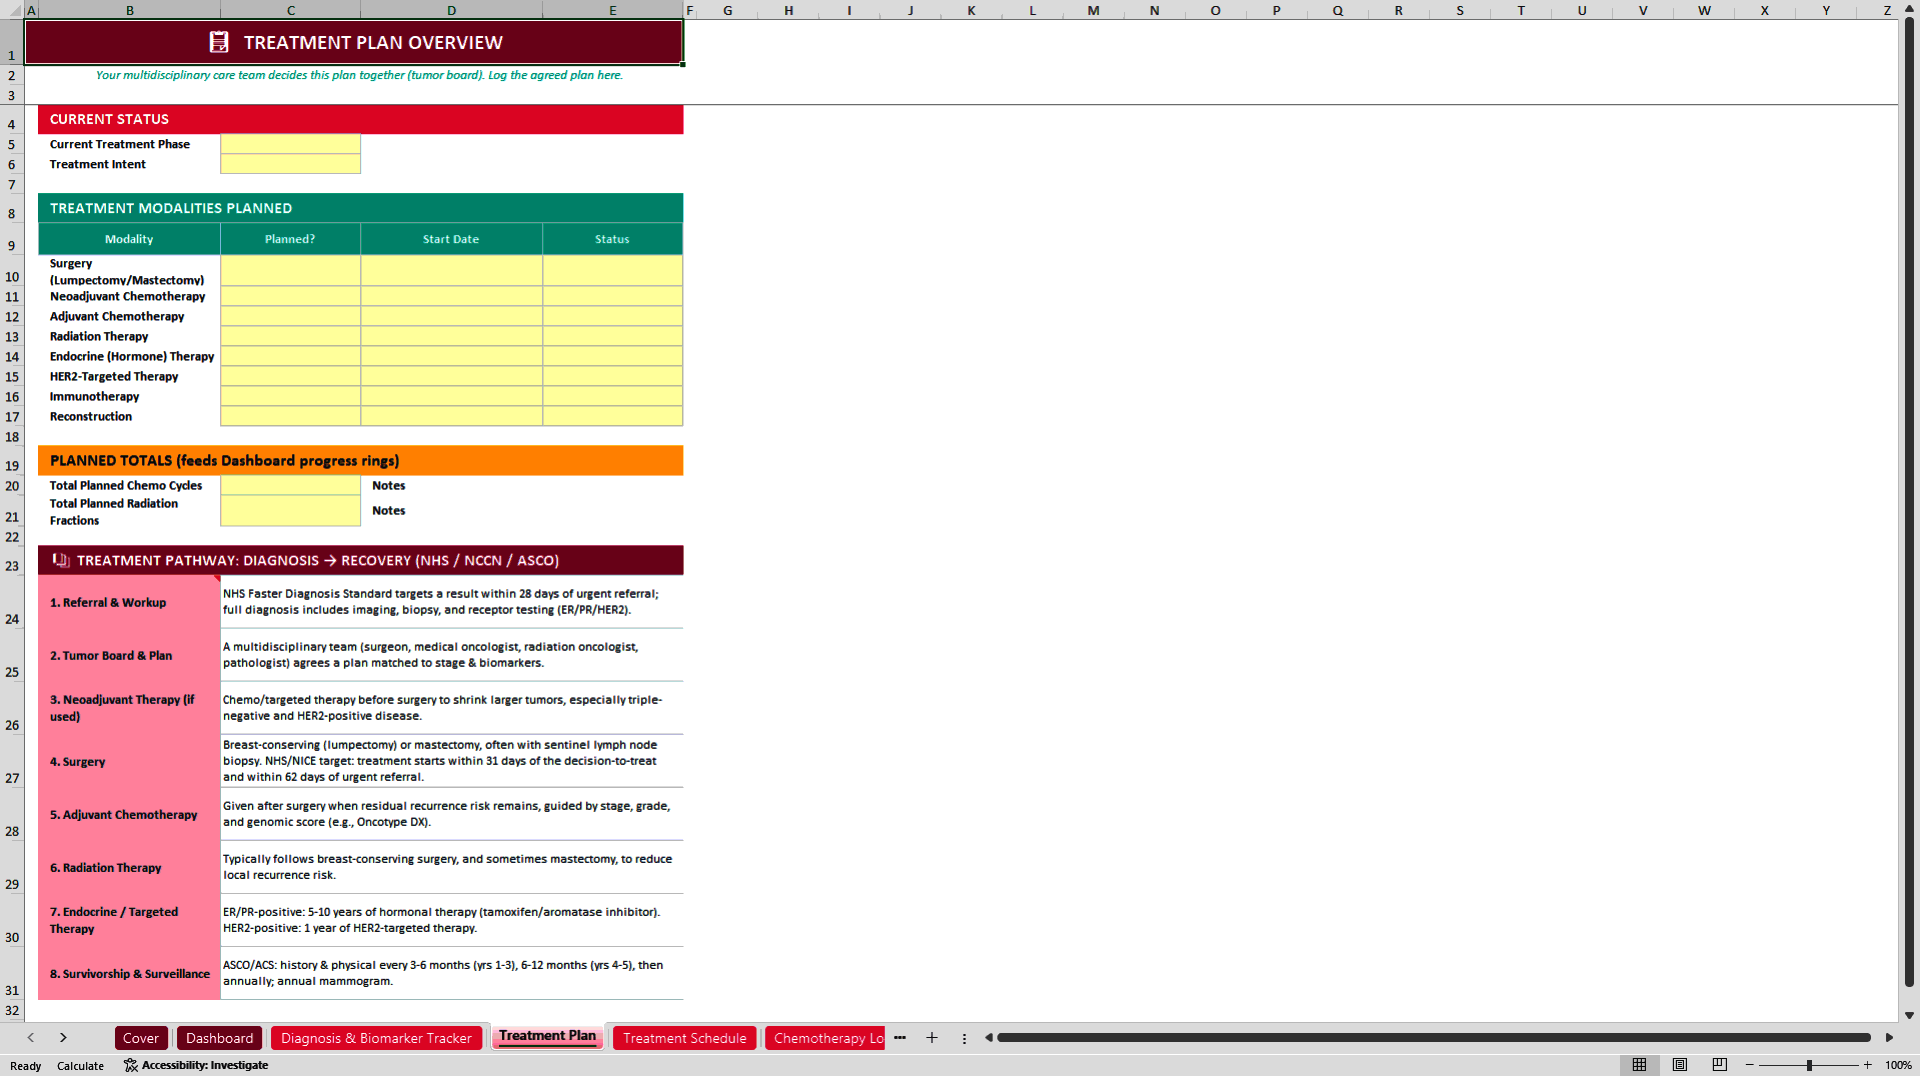1920x1076 pixels.
Task: Click the tab bar splitter dots handle
Action: click(964, 1038)
